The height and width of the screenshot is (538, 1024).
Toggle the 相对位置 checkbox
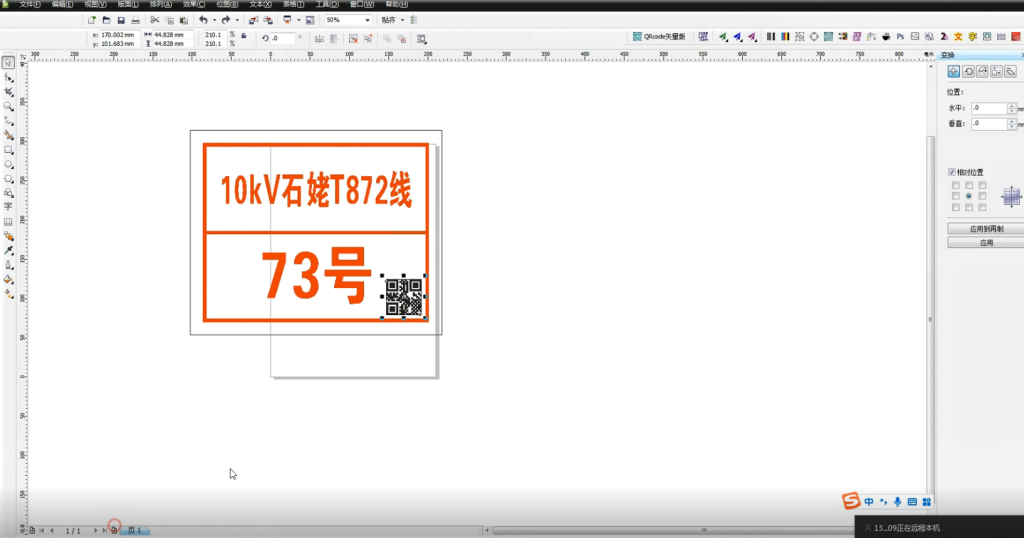[952, 172]
